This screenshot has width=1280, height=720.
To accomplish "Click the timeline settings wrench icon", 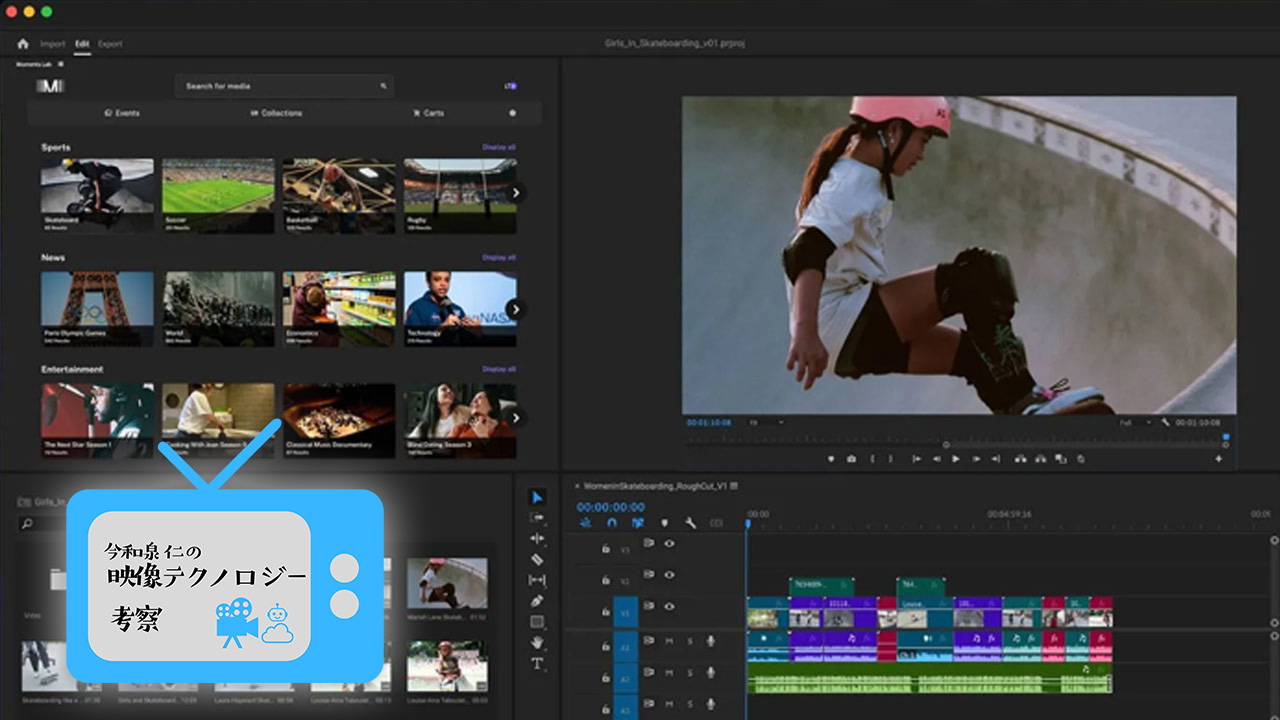I will (x=690, y=523).
